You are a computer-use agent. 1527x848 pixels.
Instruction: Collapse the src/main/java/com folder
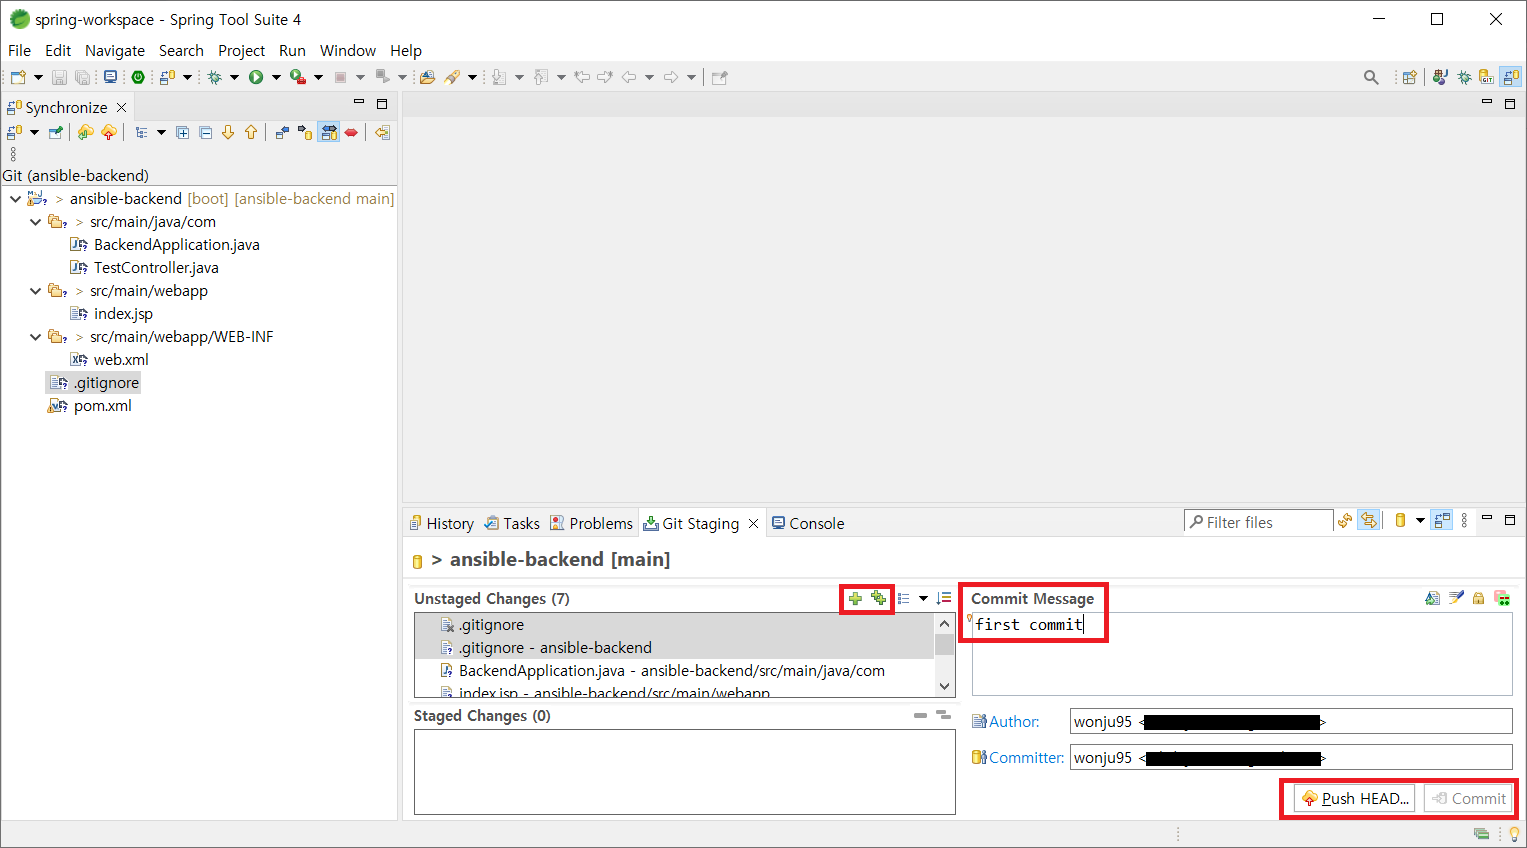pyautogui.click(x=35, y=222)
